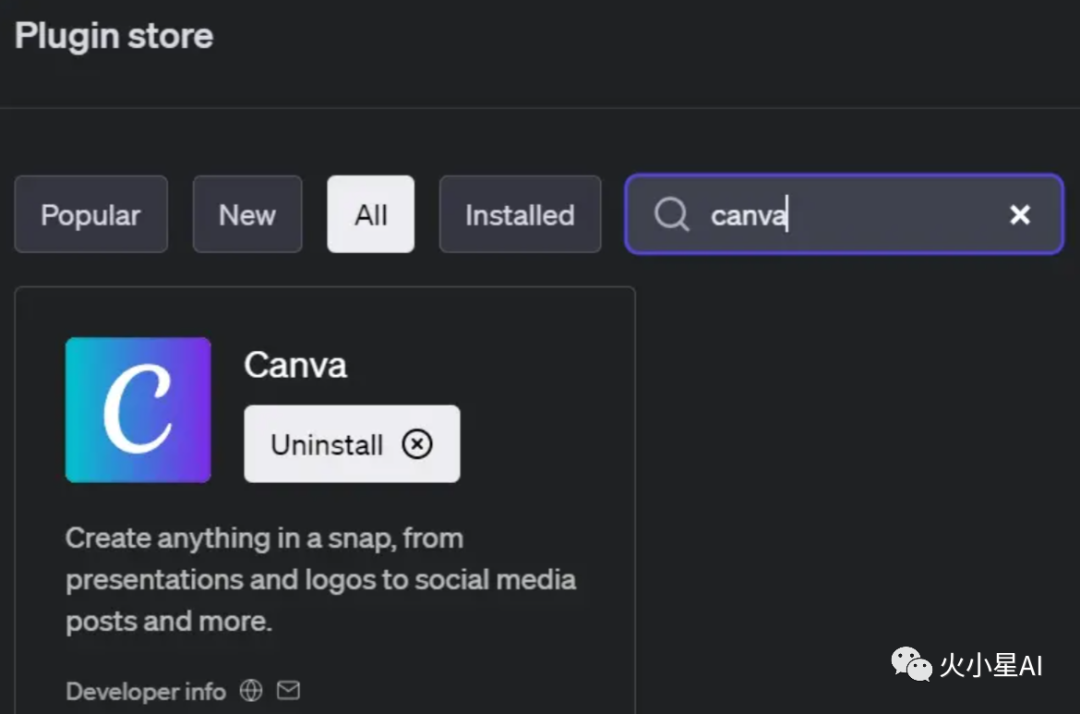Switch to the New tab

coord(247,214)
